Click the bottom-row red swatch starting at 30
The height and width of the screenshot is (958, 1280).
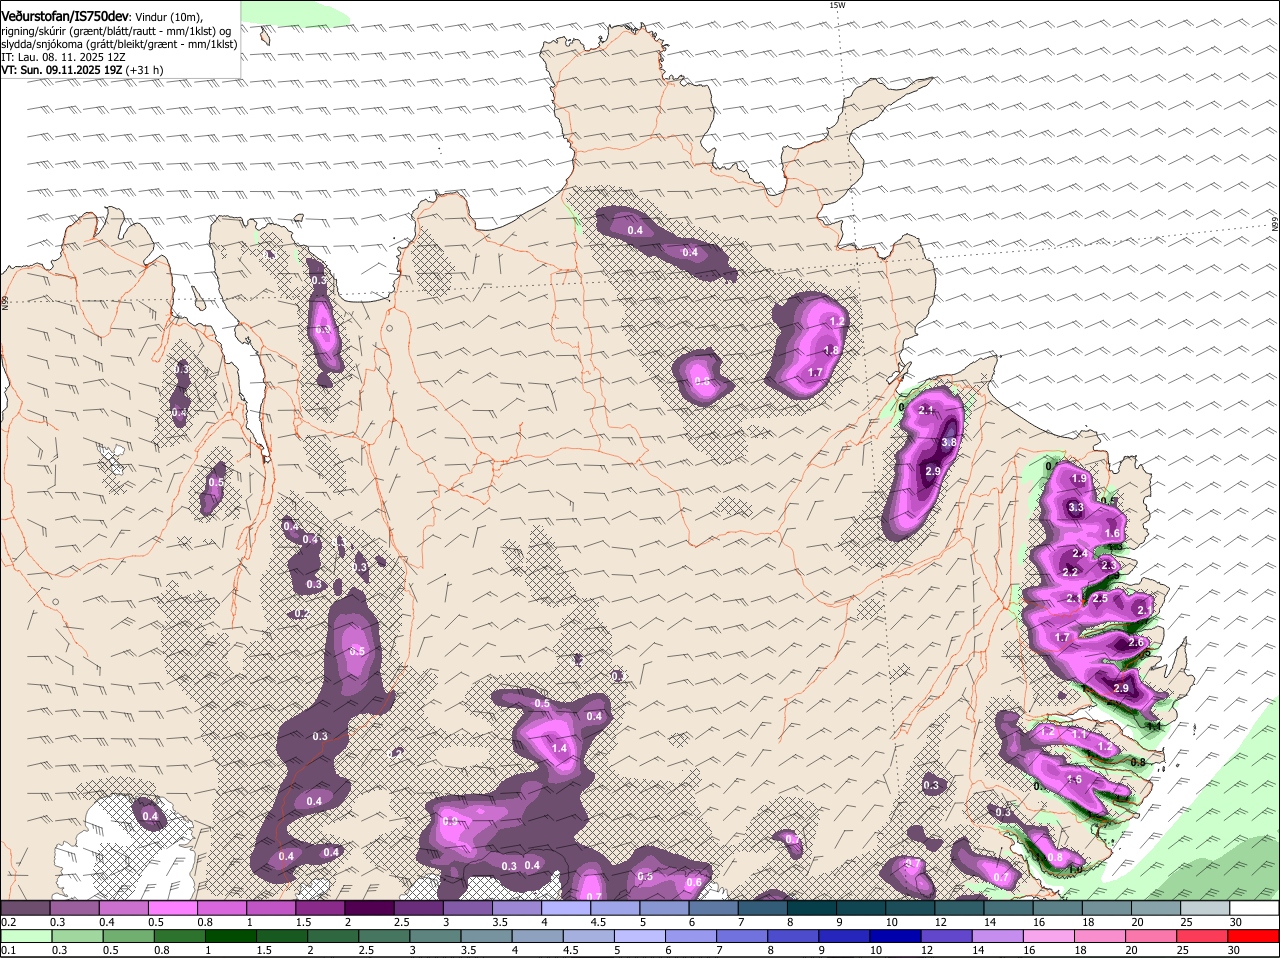coord(1255,936)
